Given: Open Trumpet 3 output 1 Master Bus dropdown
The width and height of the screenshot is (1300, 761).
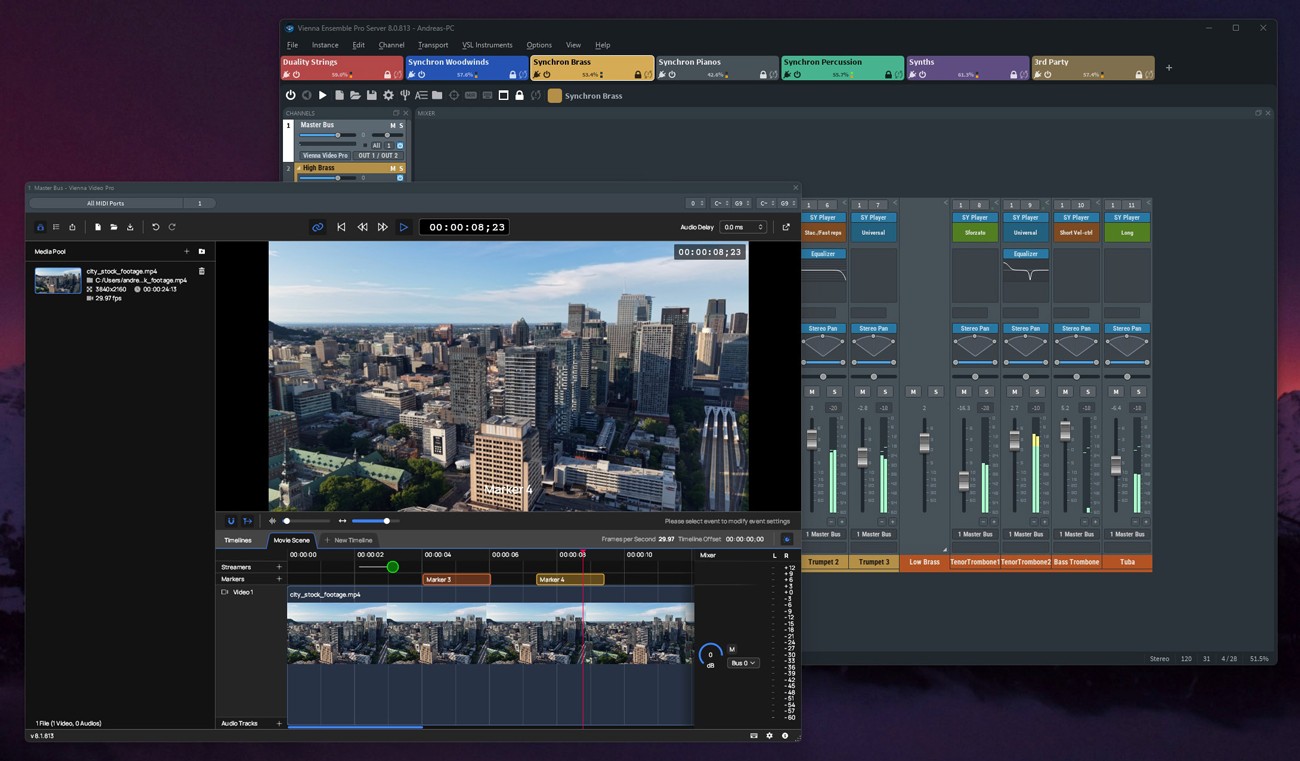Looking at the screenshot, I should pyautogui.click(x=874, y=534).
